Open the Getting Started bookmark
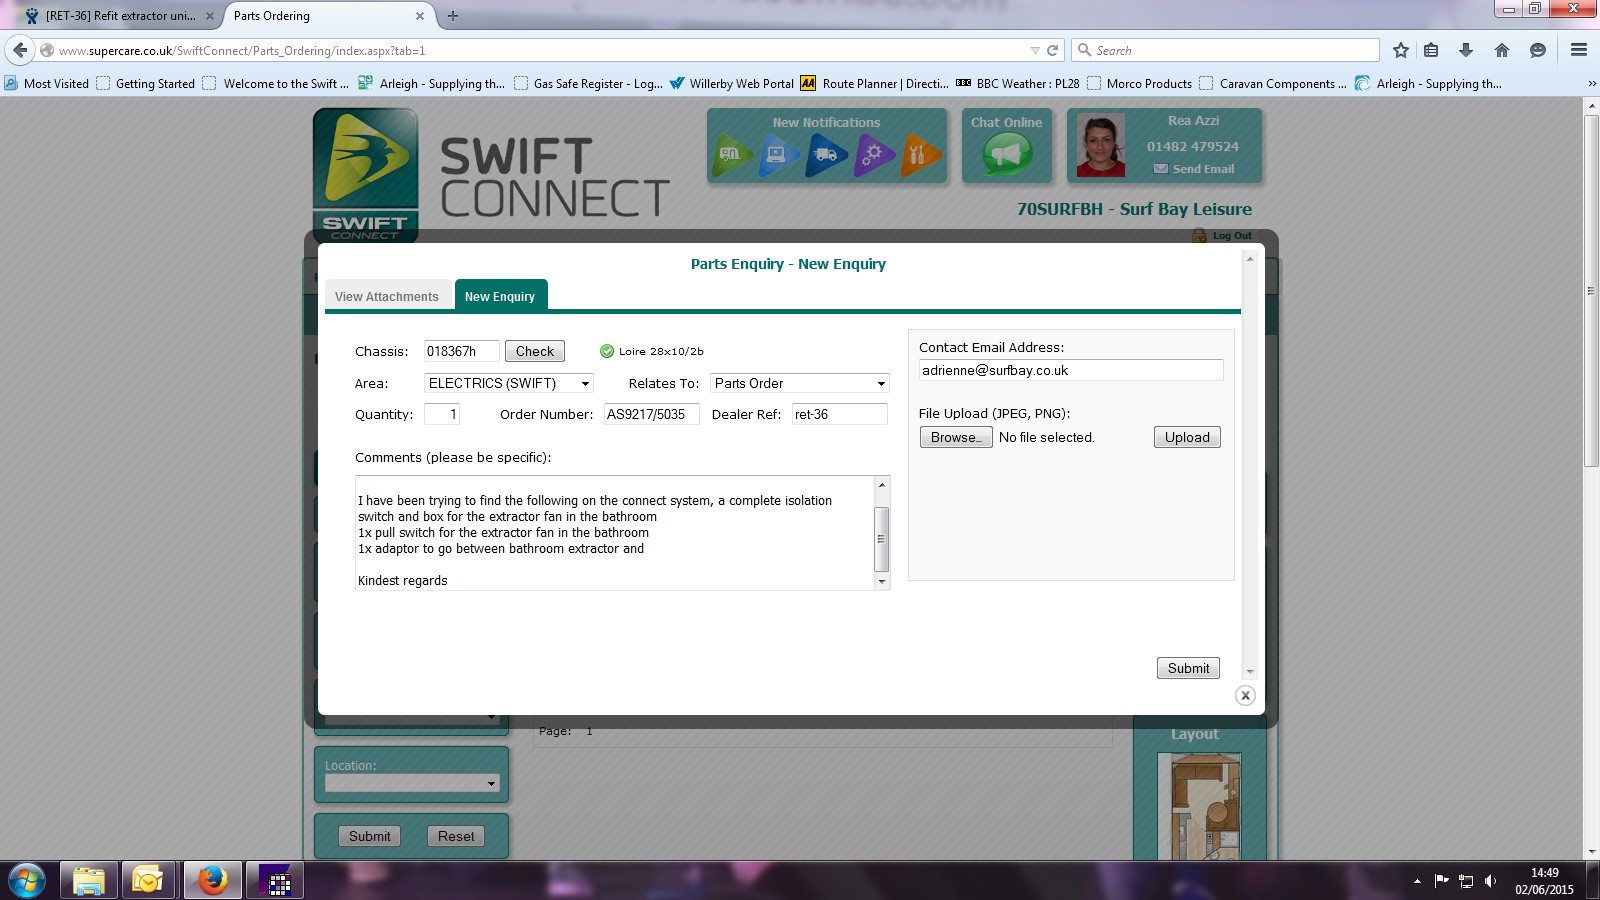 point(146,84)
